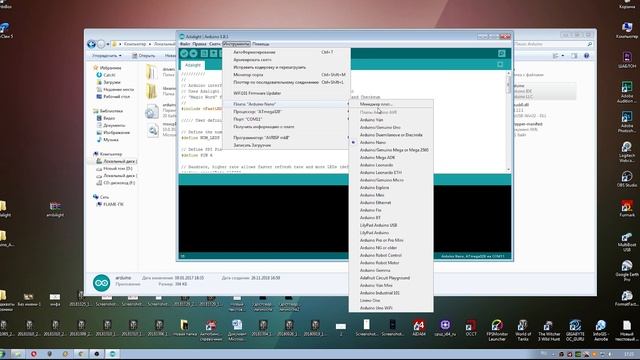Click the New sketch icon in Arduino toolbar
Viewport: 640px width, 360px height.
pos(204,53)
